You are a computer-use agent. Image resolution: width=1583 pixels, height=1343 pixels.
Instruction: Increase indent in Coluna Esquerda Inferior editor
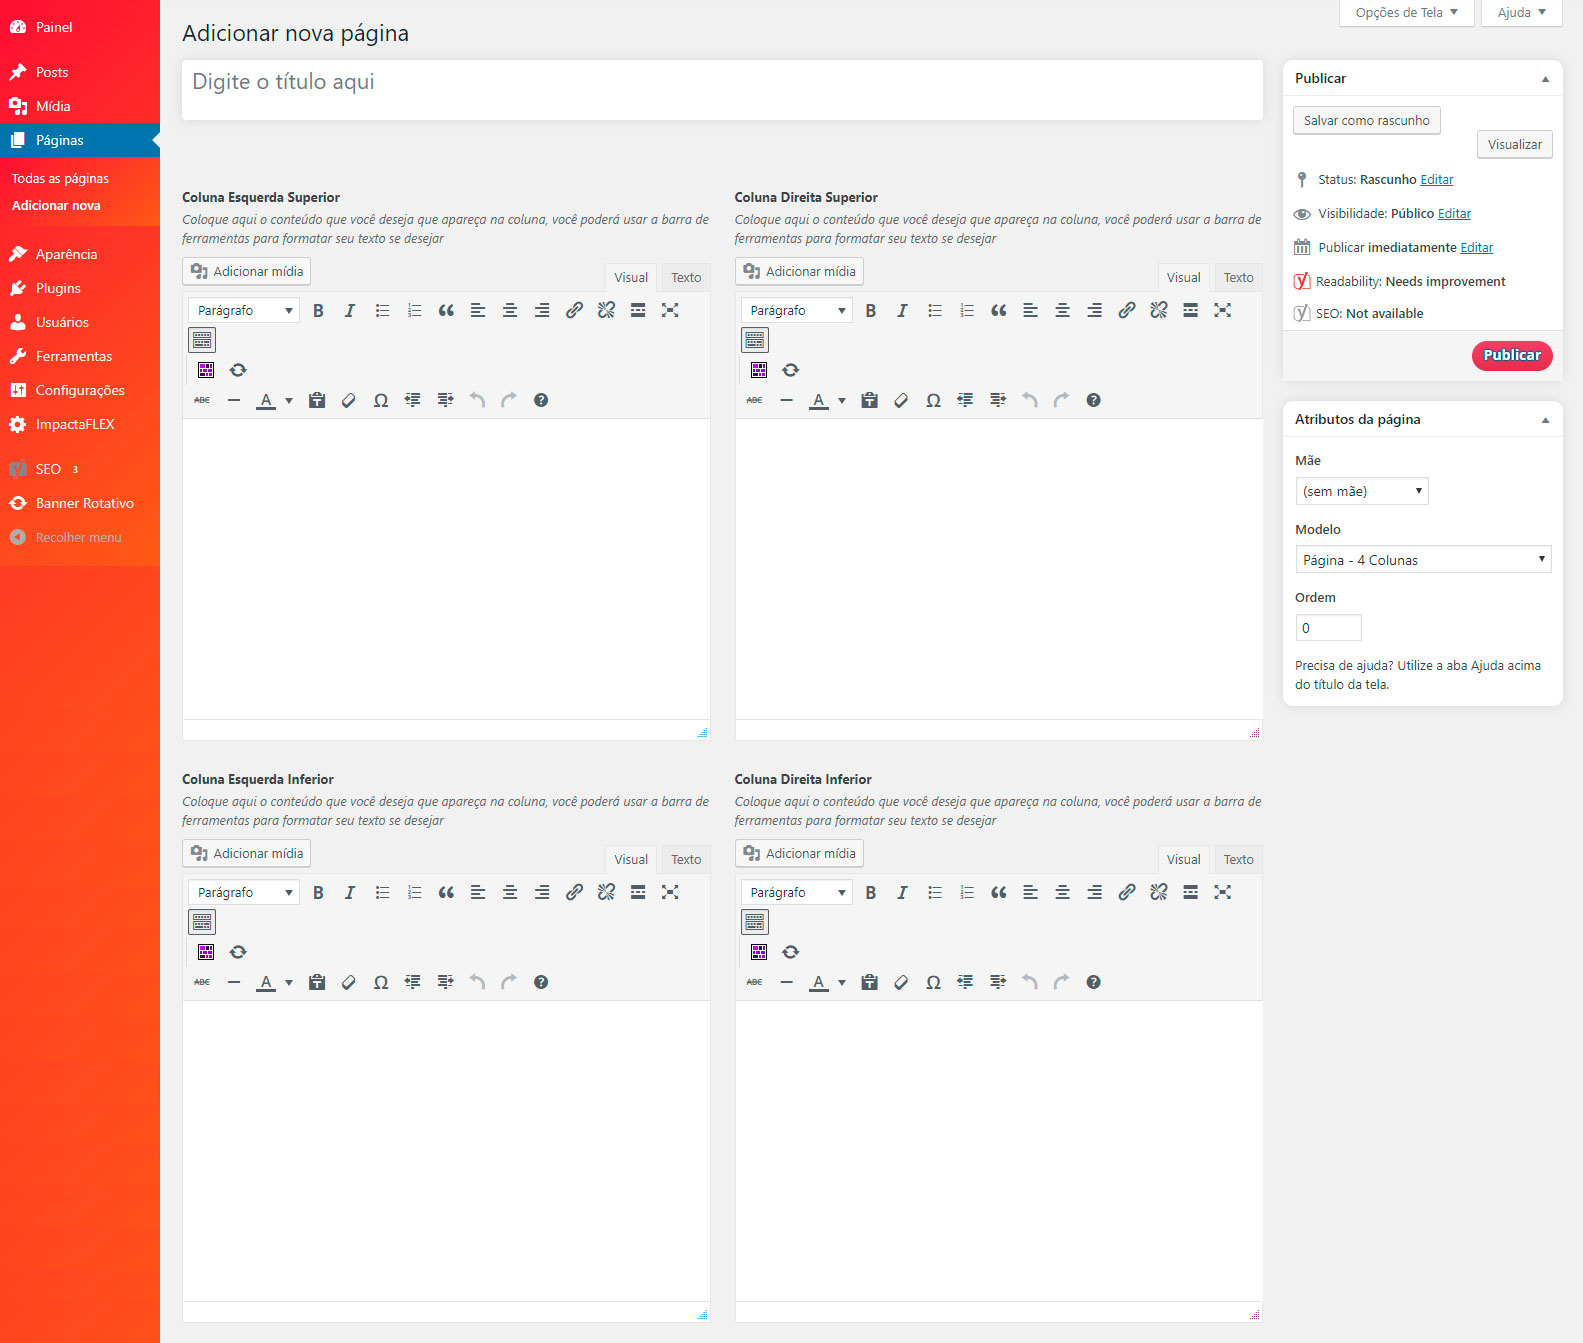[445, 982]
